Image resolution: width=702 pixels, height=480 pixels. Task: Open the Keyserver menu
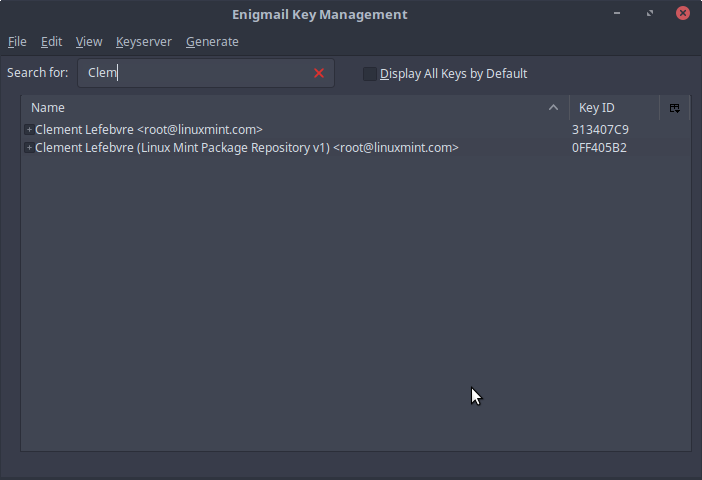pyautogui.click(x=143, y=42)
